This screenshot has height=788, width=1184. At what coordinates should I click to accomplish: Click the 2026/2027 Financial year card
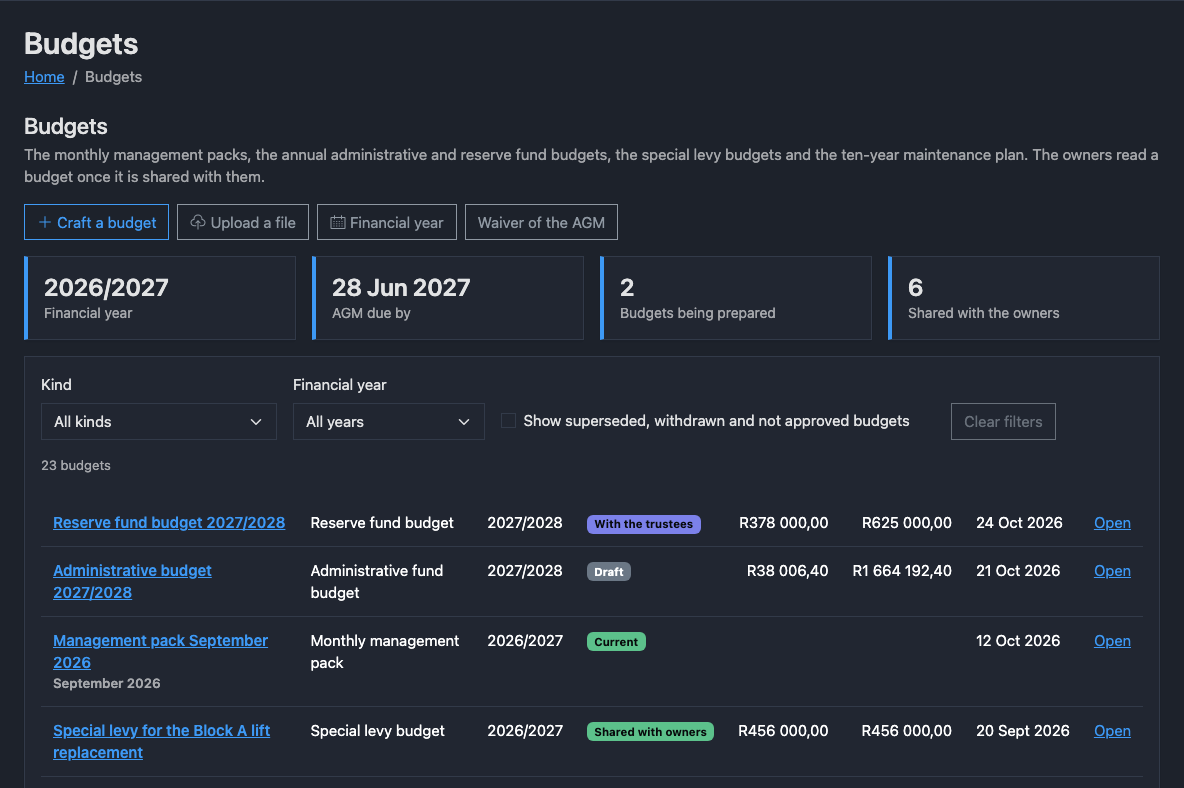(159, 297)
